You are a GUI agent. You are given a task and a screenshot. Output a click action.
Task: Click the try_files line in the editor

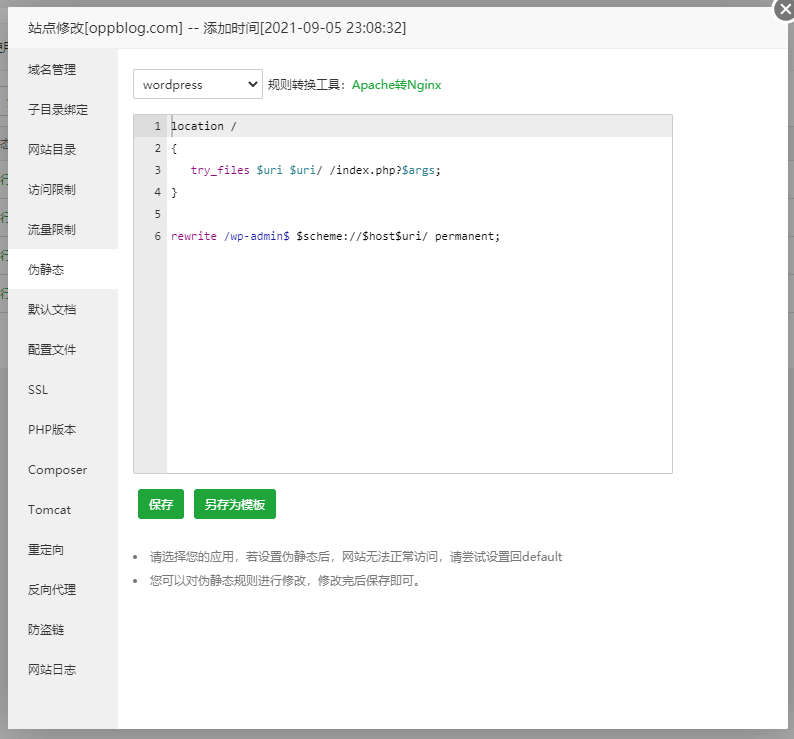pos(315,170)
